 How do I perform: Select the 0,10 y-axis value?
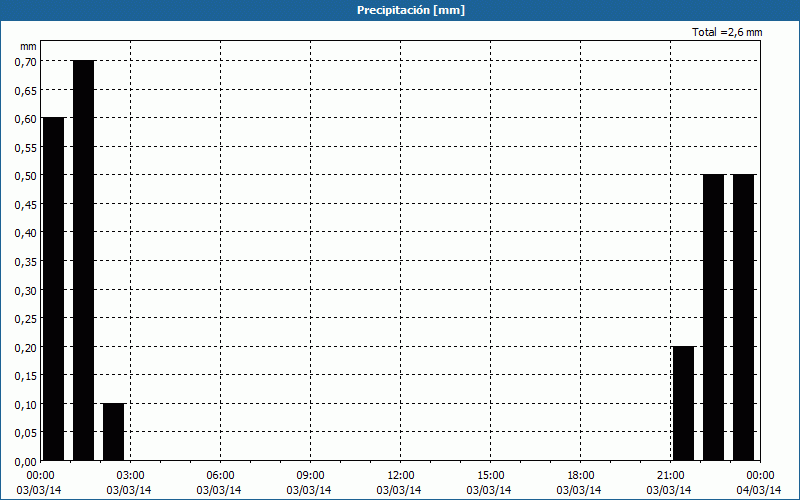click(x=26, y=405)
